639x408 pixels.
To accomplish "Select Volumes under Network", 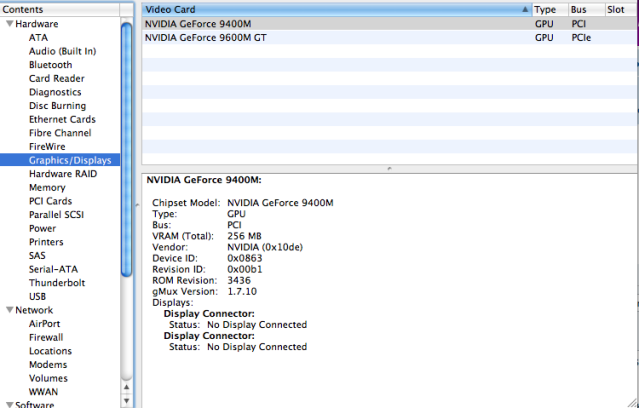I will (48, 378).
